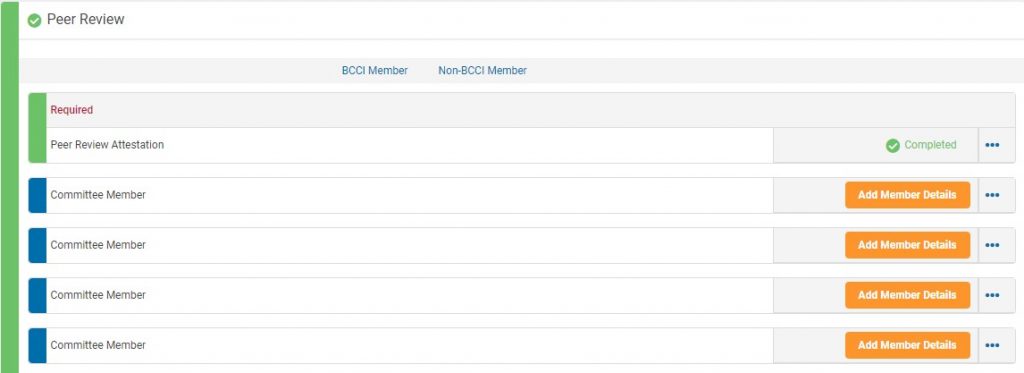Switch to the BCCI Member tab

(375, 71)
